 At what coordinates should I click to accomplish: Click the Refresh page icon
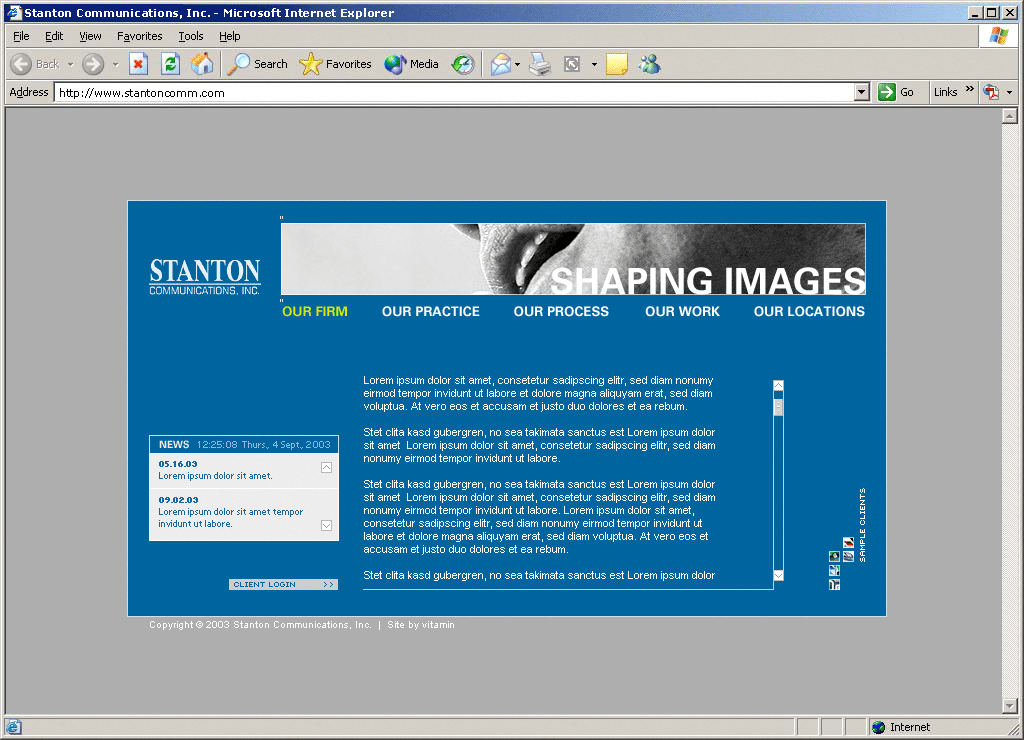click(170, 64)
